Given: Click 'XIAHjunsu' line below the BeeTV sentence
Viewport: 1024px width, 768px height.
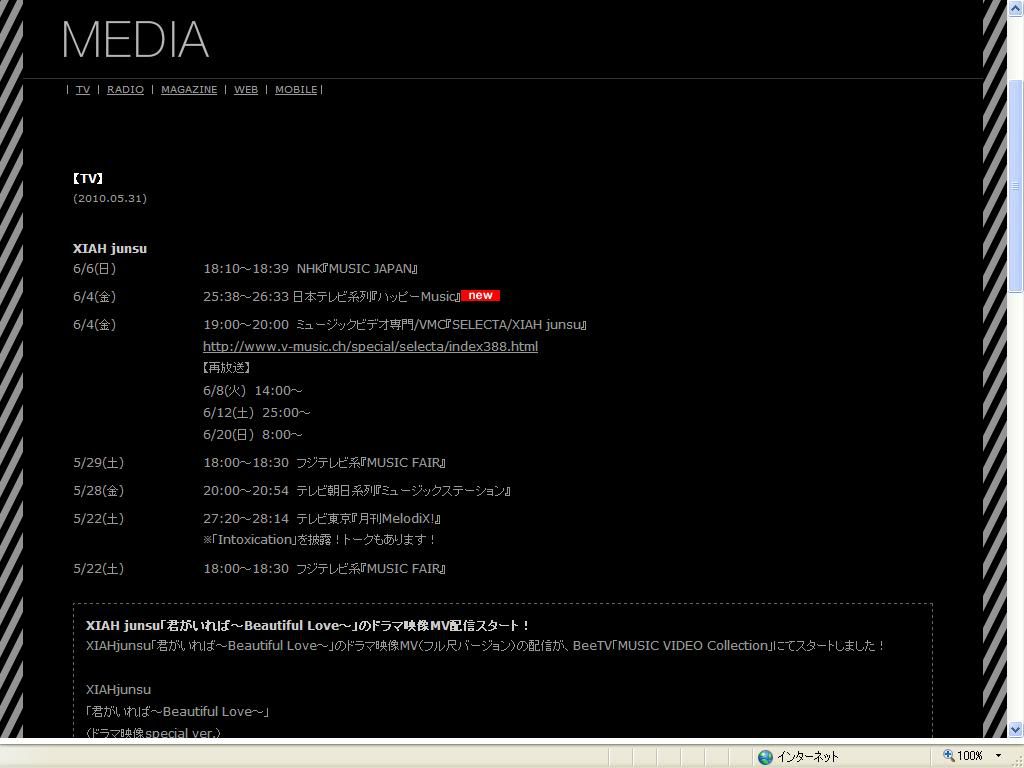Looking at the screenshot, I should pos(118,690).
